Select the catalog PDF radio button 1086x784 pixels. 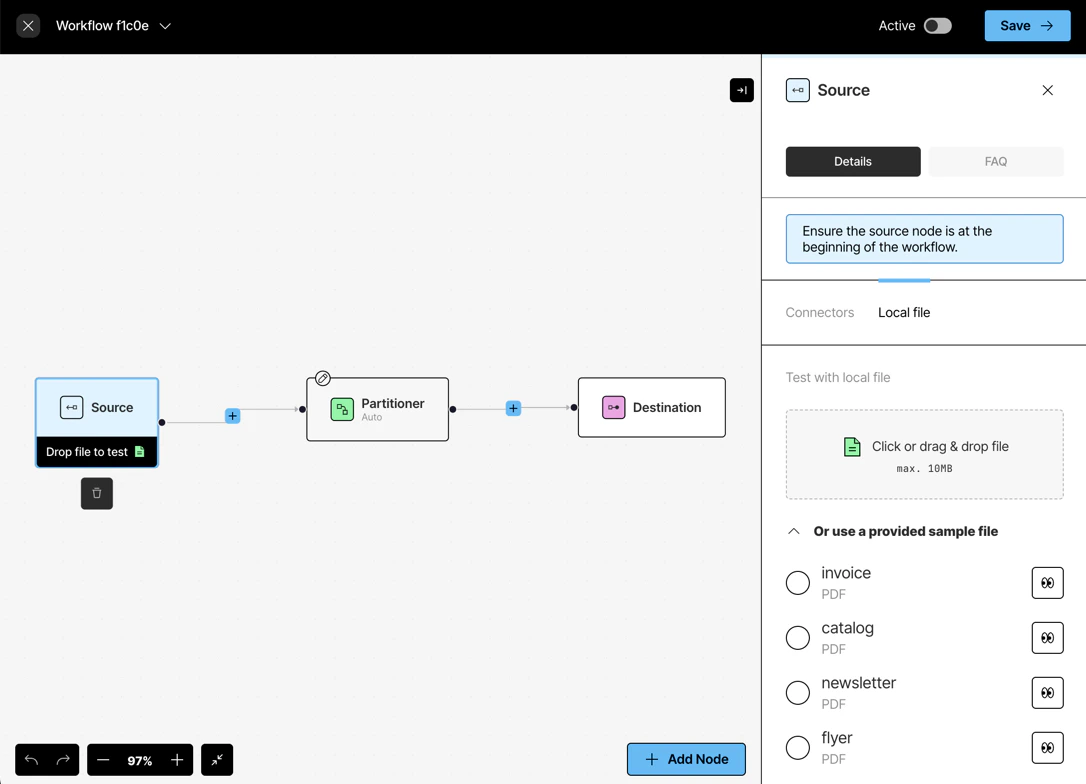point(797,637)
